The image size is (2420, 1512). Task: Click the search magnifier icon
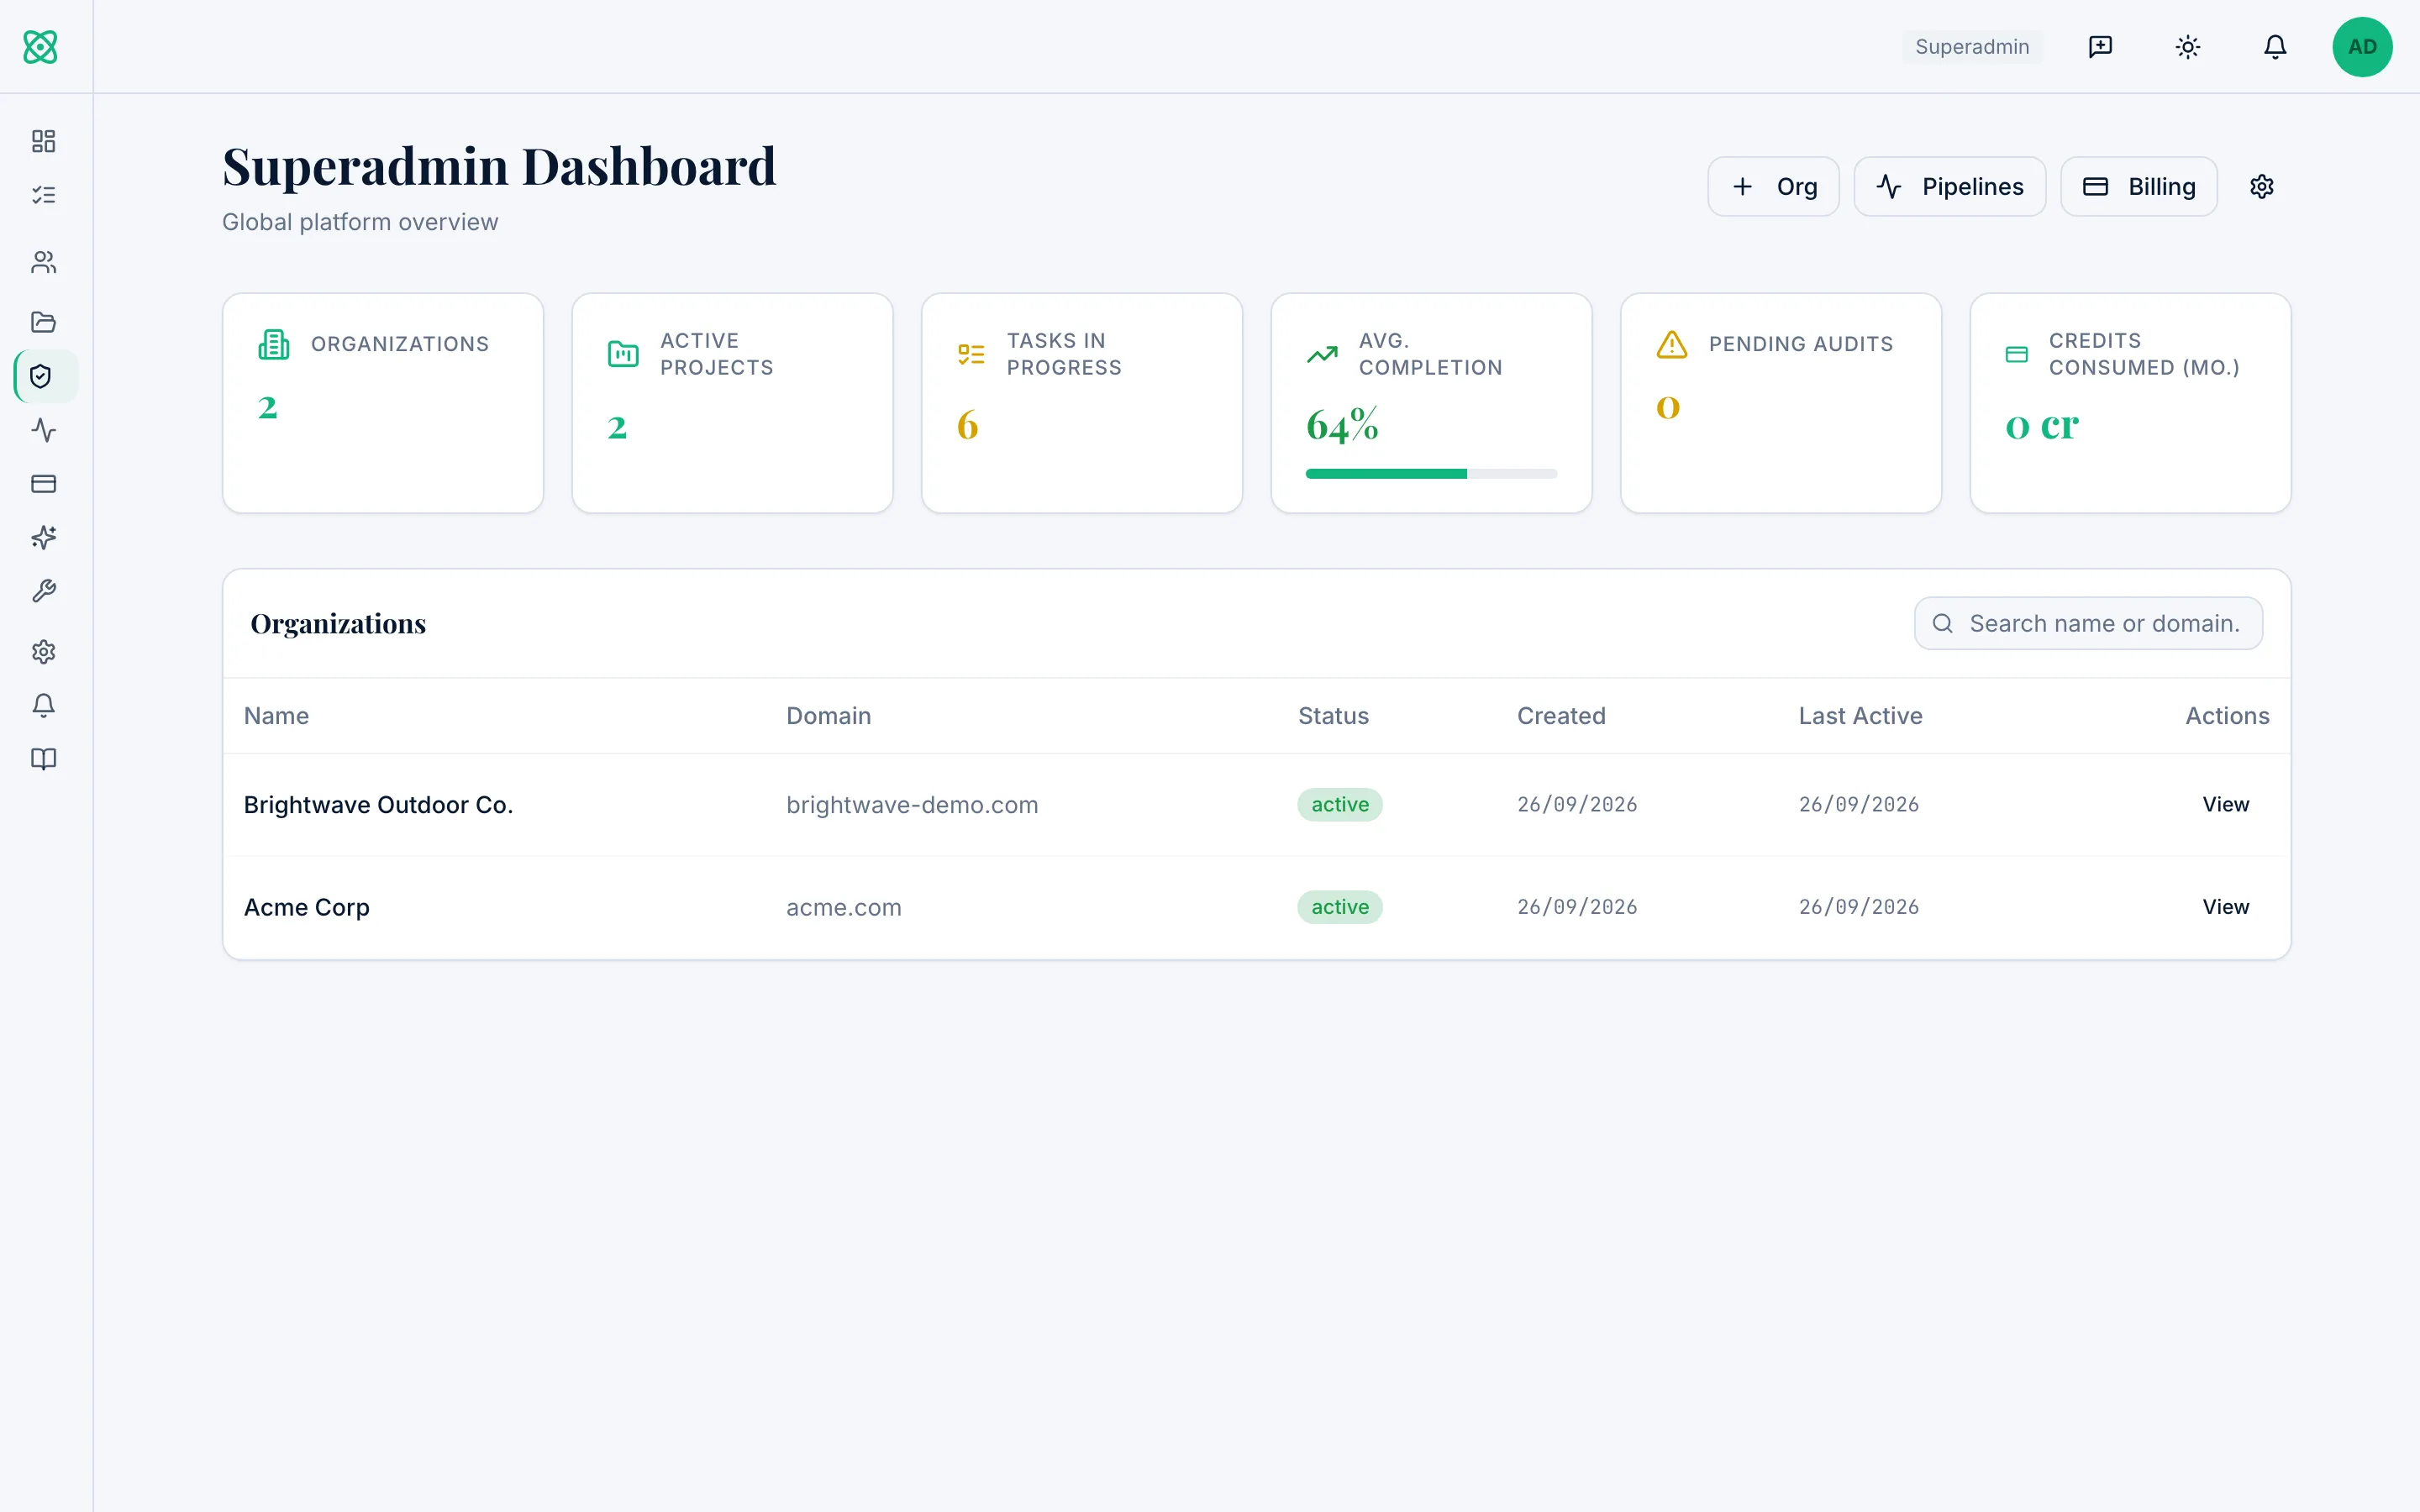coord(1943,624)
